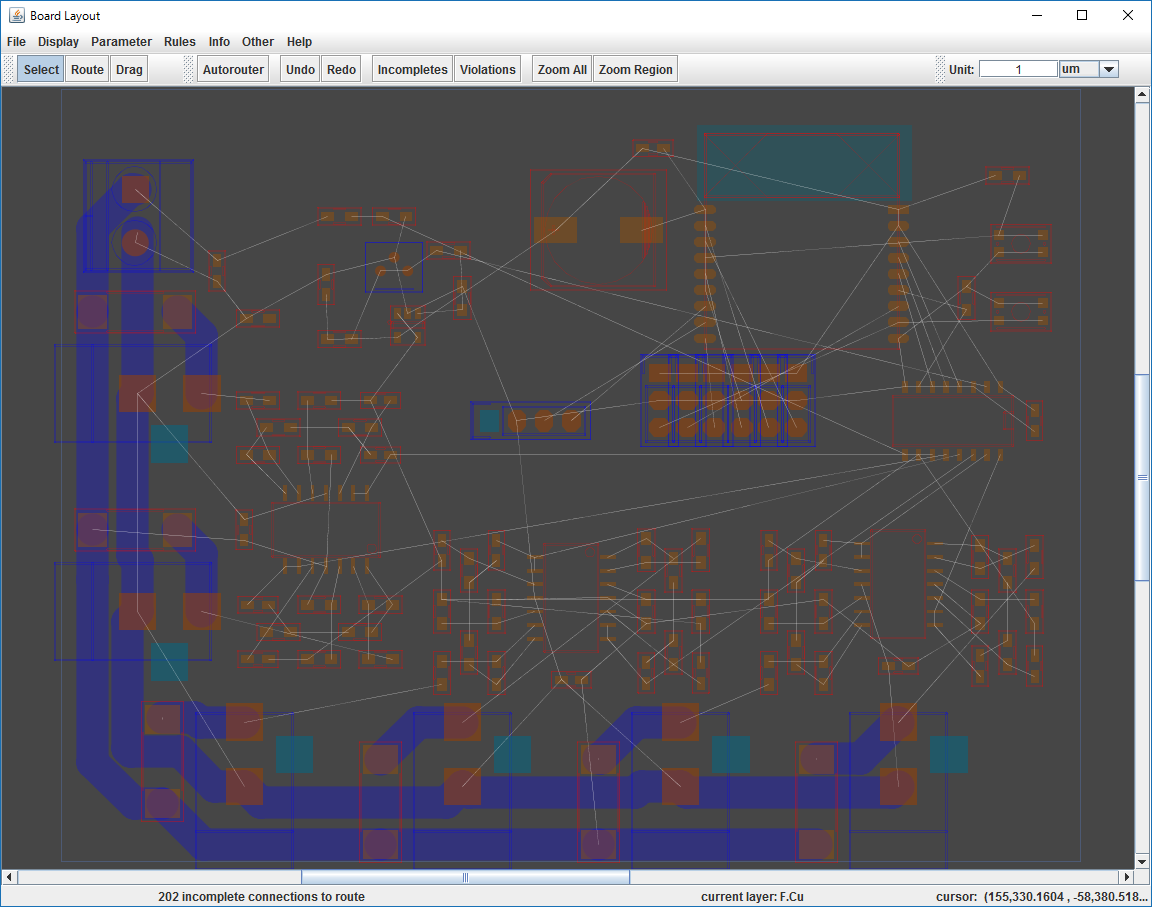This screenshot has height=907, width=1152.
Task: Open the Display menu
Action: tap(58, 42)
